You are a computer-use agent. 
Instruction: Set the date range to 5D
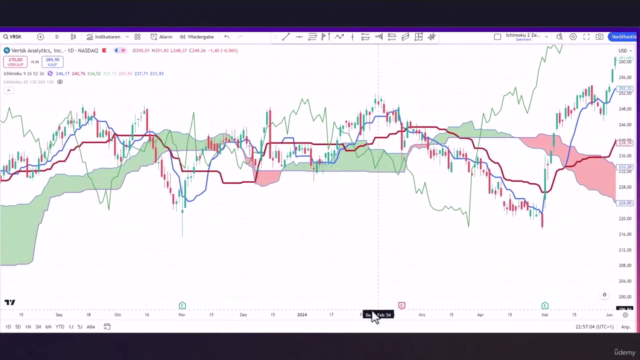(x=18, y=327)
